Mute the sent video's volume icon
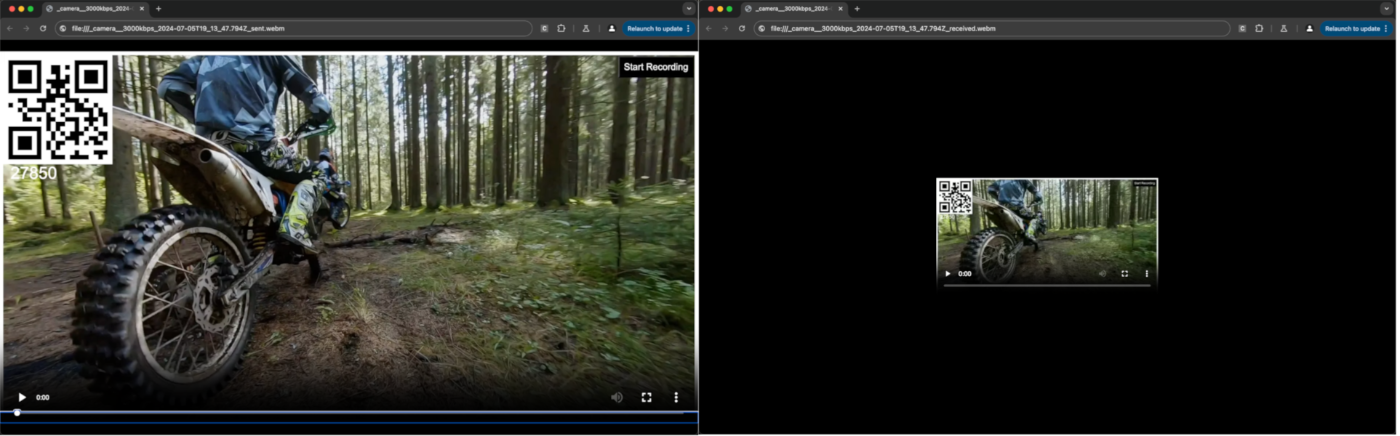The image size is (1400, 436). pos(616,397)
